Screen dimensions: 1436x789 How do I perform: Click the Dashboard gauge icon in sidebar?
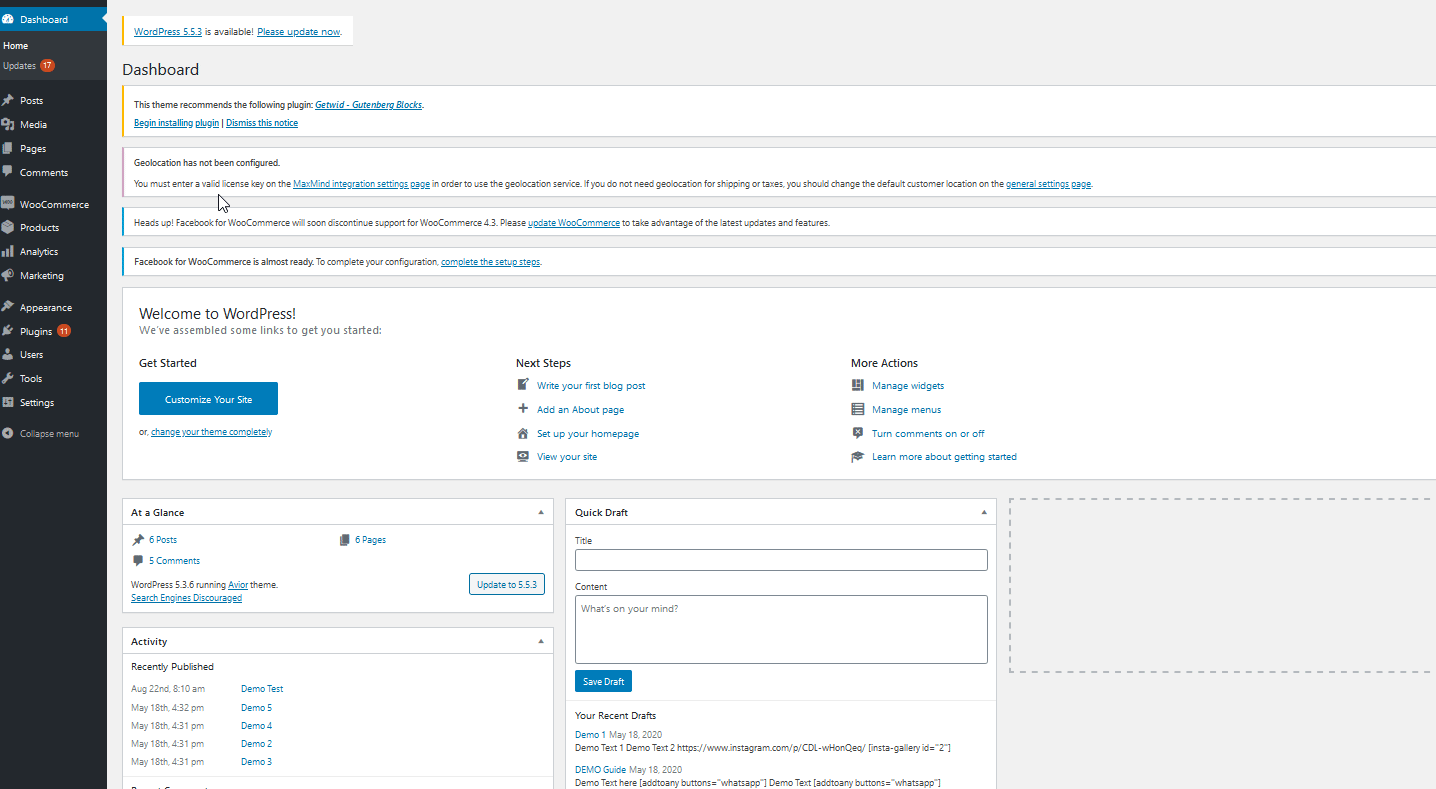tap(8, 19)
